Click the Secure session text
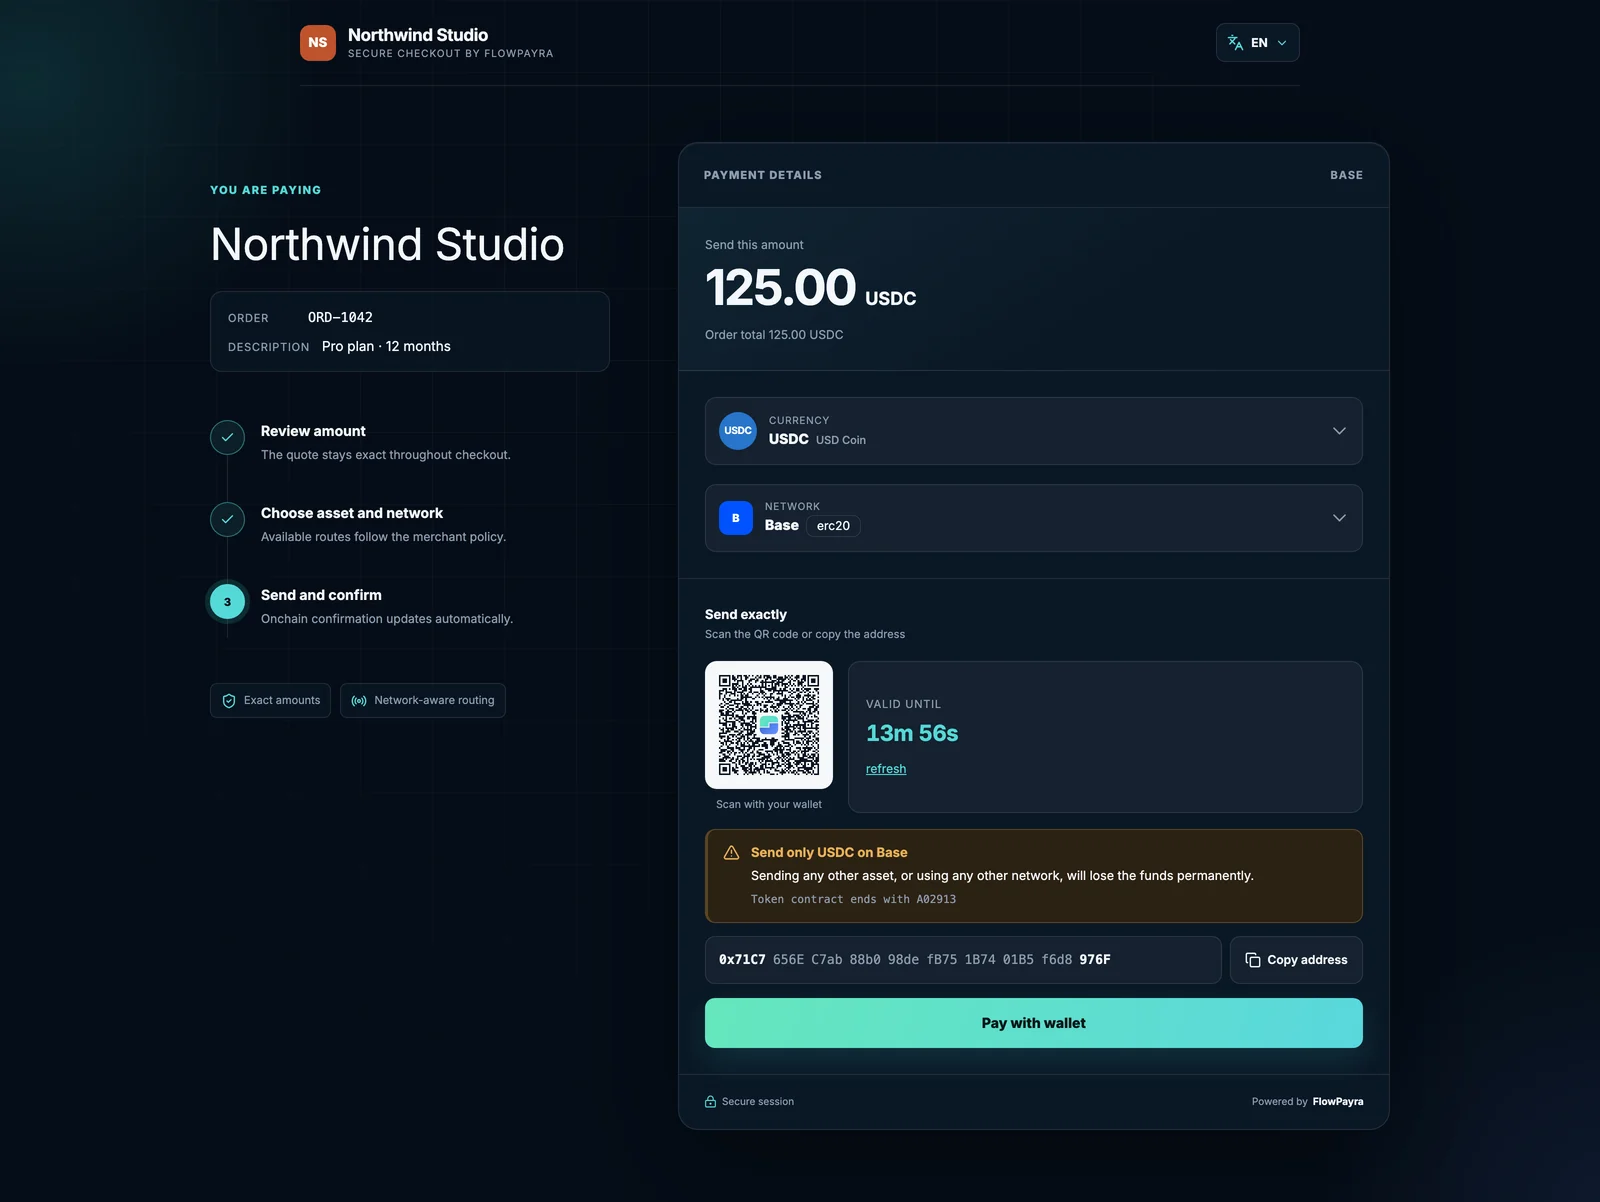 pos(758,1102)
